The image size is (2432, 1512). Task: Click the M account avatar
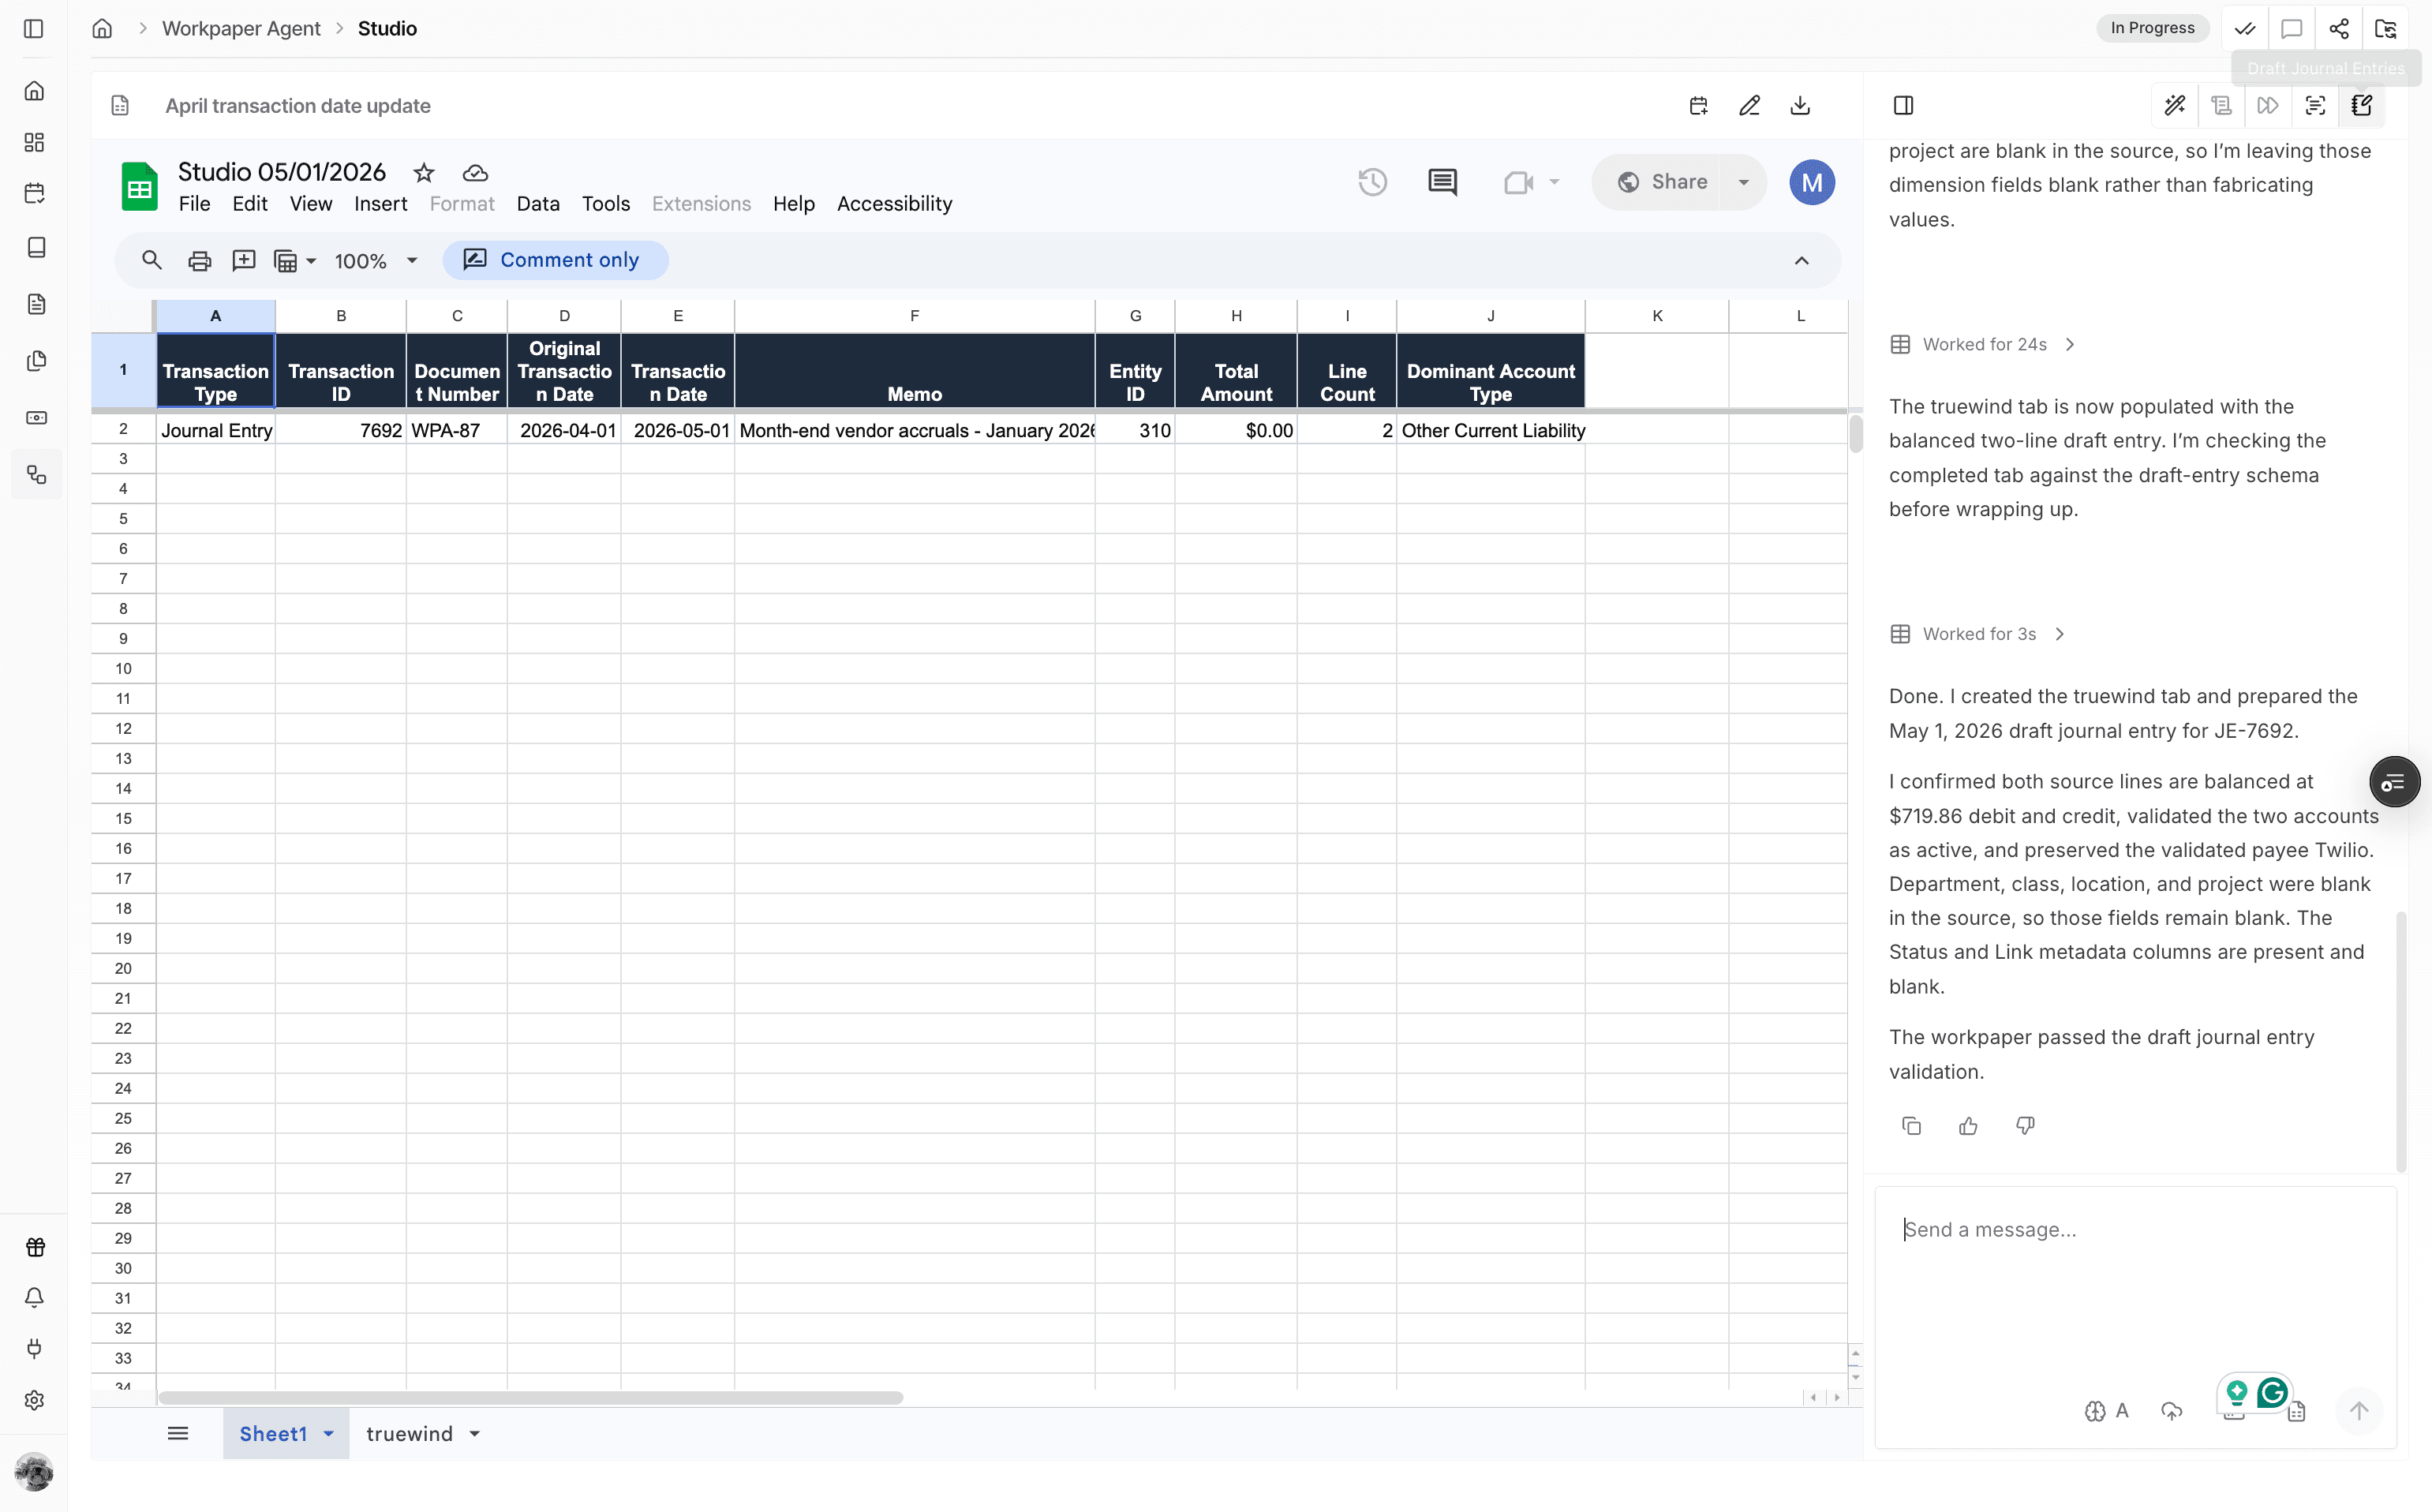1812,182
